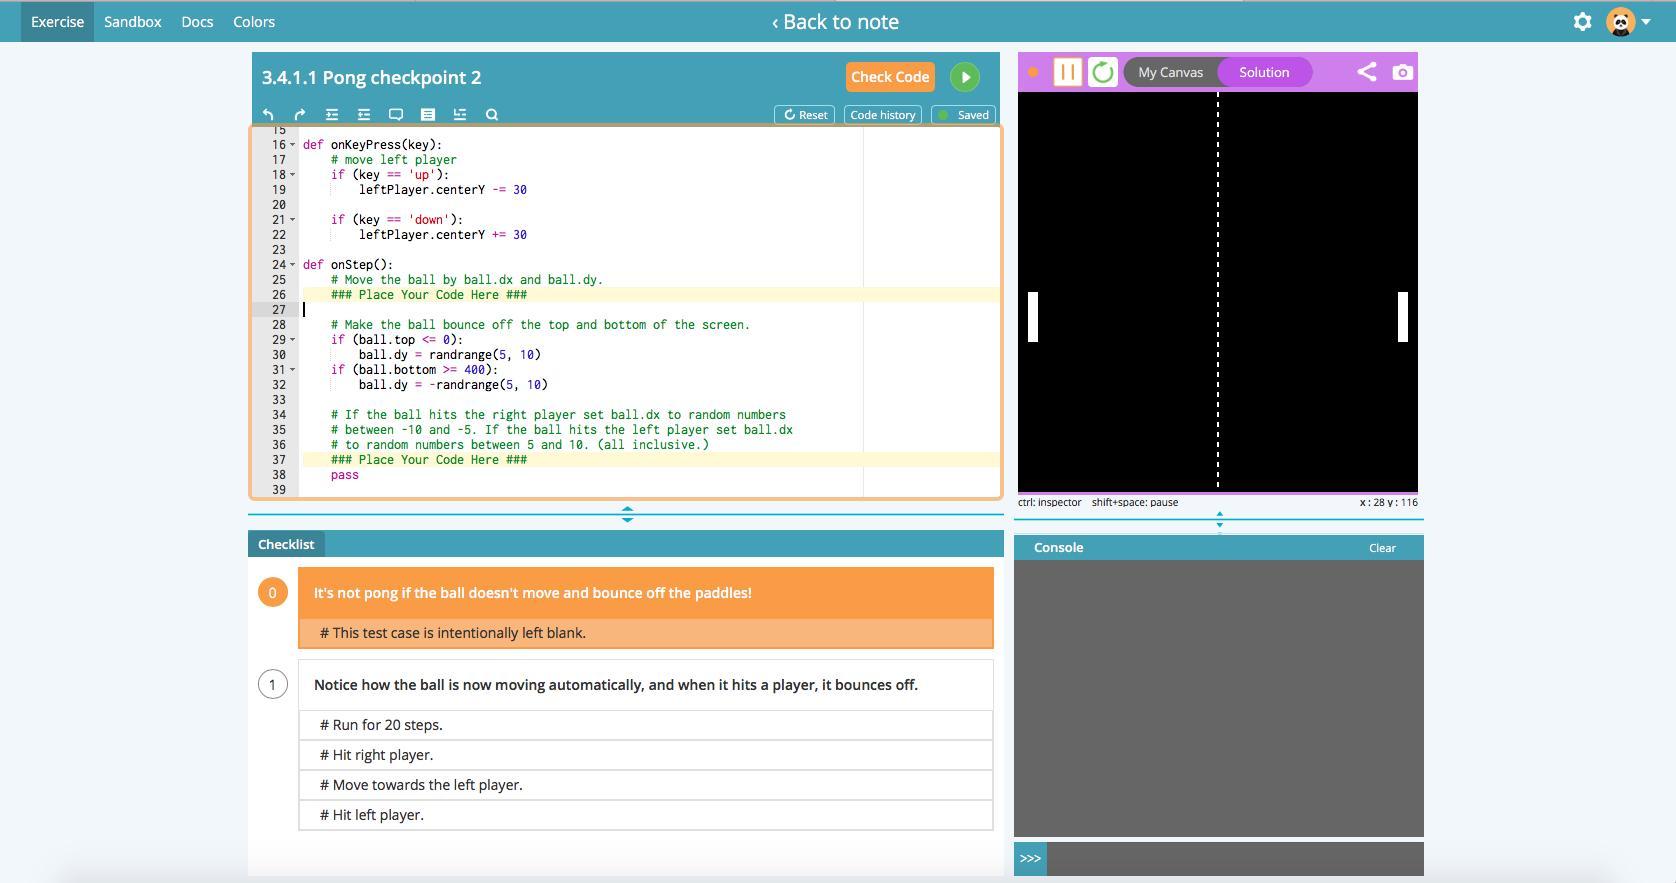Open the Sandbox tab
1676x883 pixels.
[132, 22]
